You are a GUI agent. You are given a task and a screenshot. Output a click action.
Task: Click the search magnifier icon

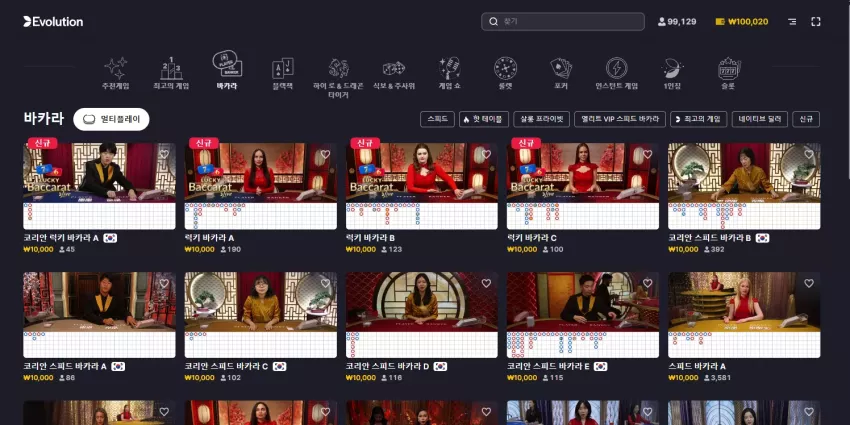tap(493, 22)
